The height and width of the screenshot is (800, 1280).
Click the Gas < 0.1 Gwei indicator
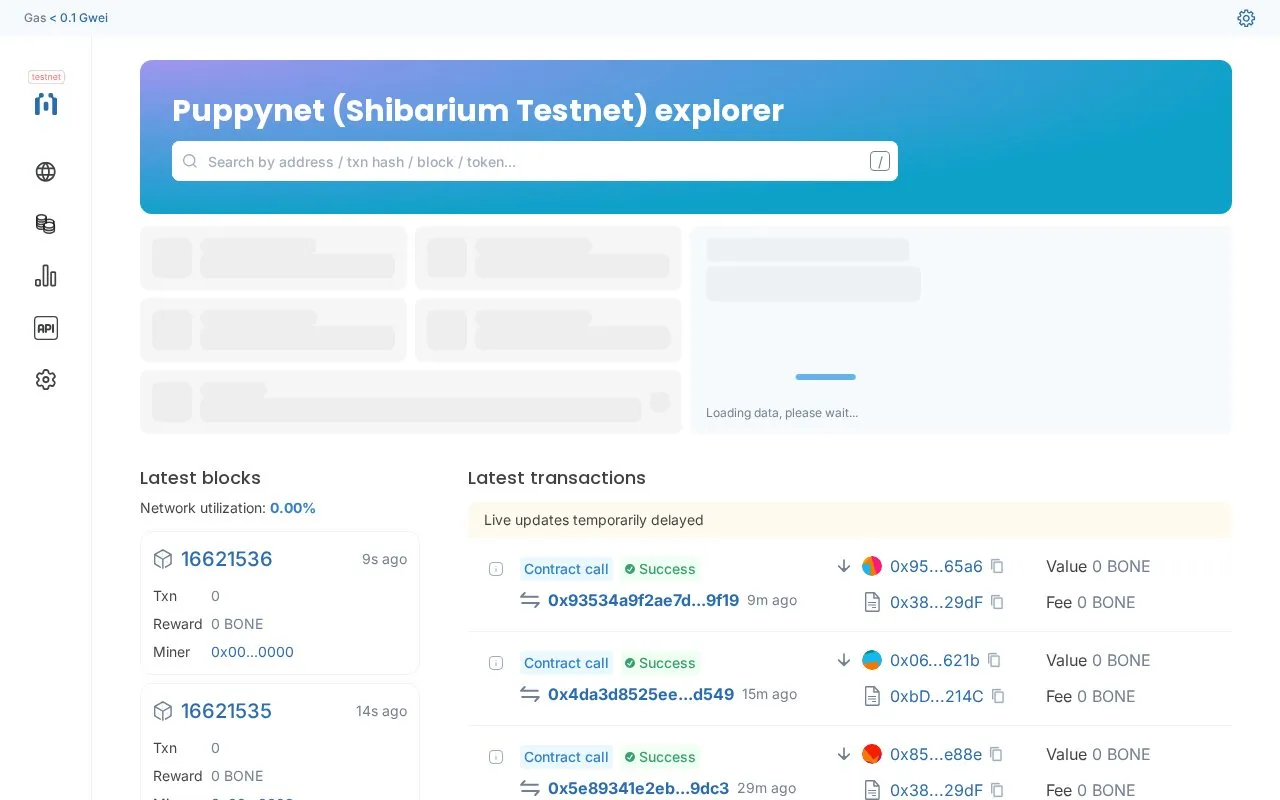tap(66, 18)
